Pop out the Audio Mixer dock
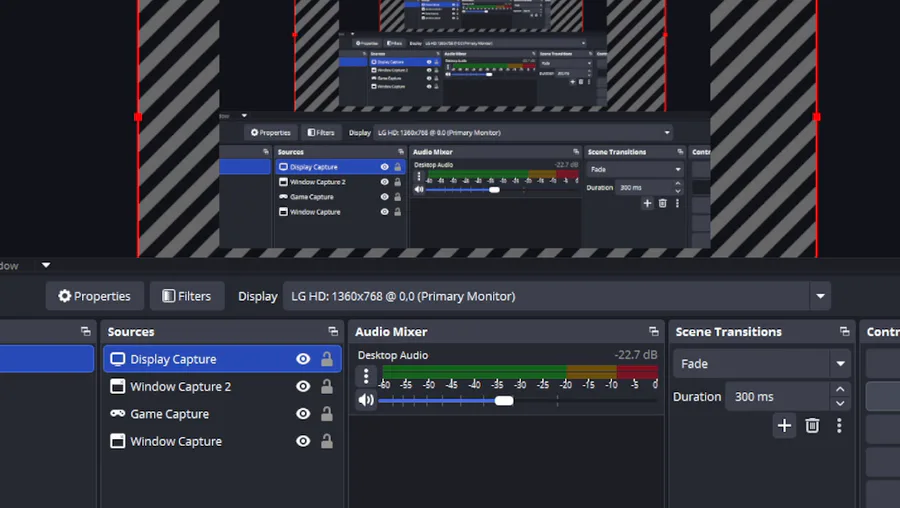This screenshot has width=900, height=508. click(x=654, y=331)
